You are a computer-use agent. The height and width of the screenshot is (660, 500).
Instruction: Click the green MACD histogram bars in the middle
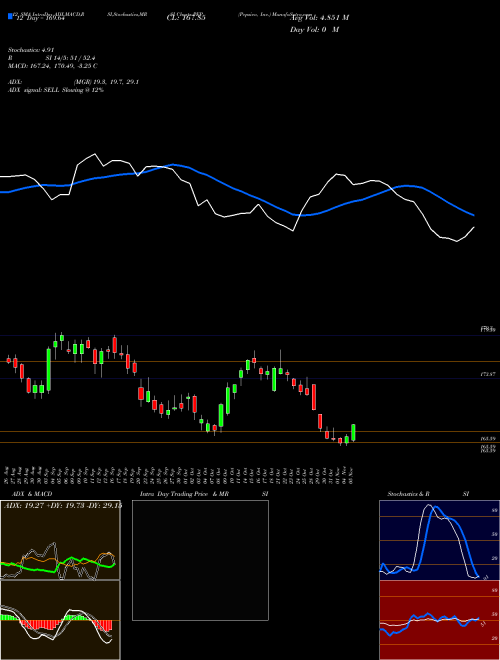click(x=74, y=617)
